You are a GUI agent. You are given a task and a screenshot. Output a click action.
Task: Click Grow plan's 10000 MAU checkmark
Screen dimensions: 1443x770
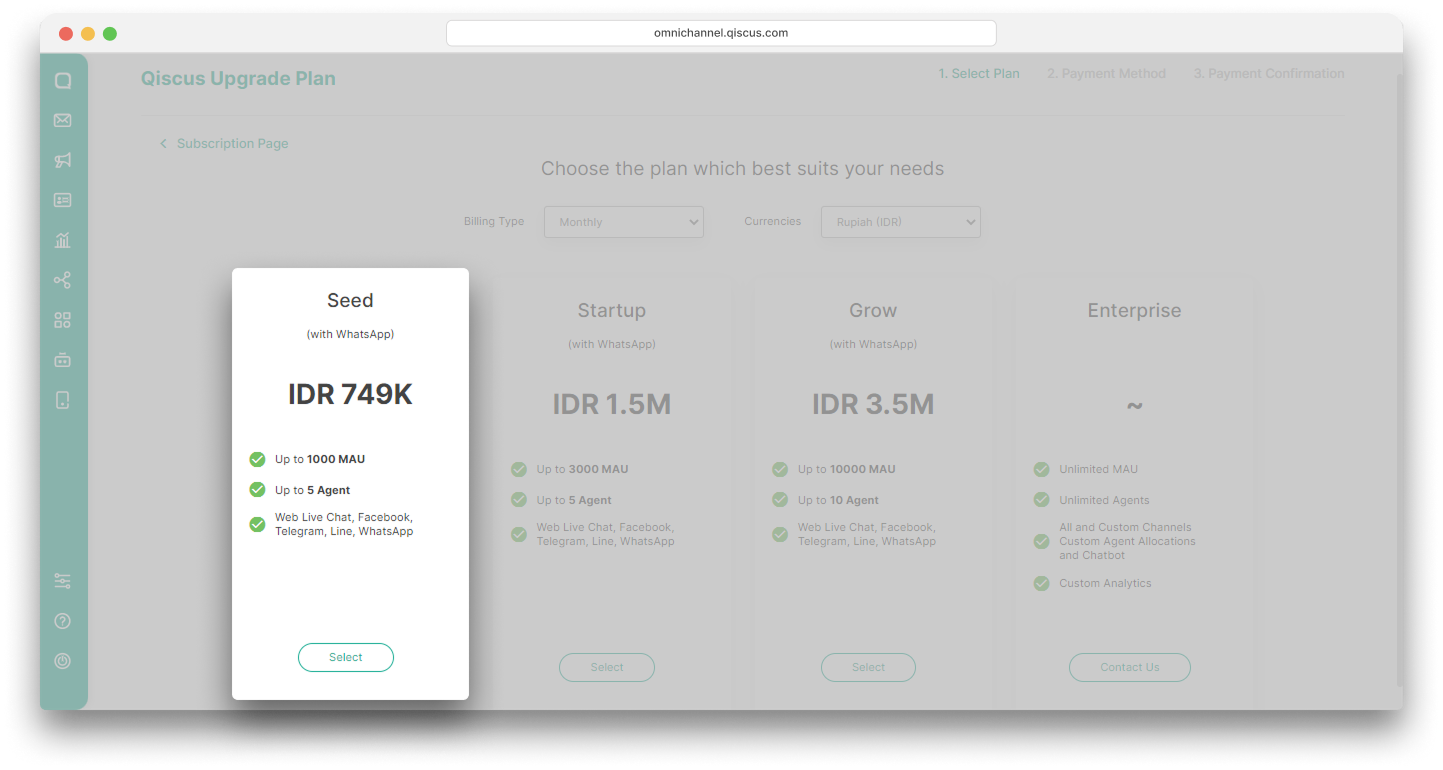point(779,469)
